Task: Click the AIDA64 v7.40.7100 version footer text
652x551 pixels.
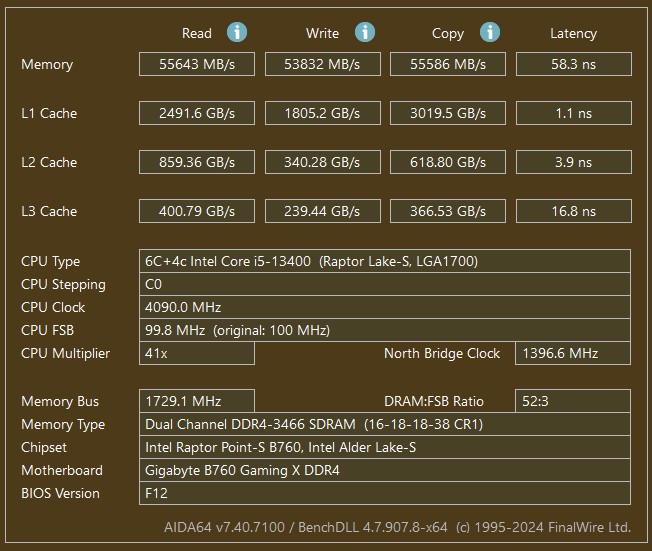Action: (x=397, y=527)
